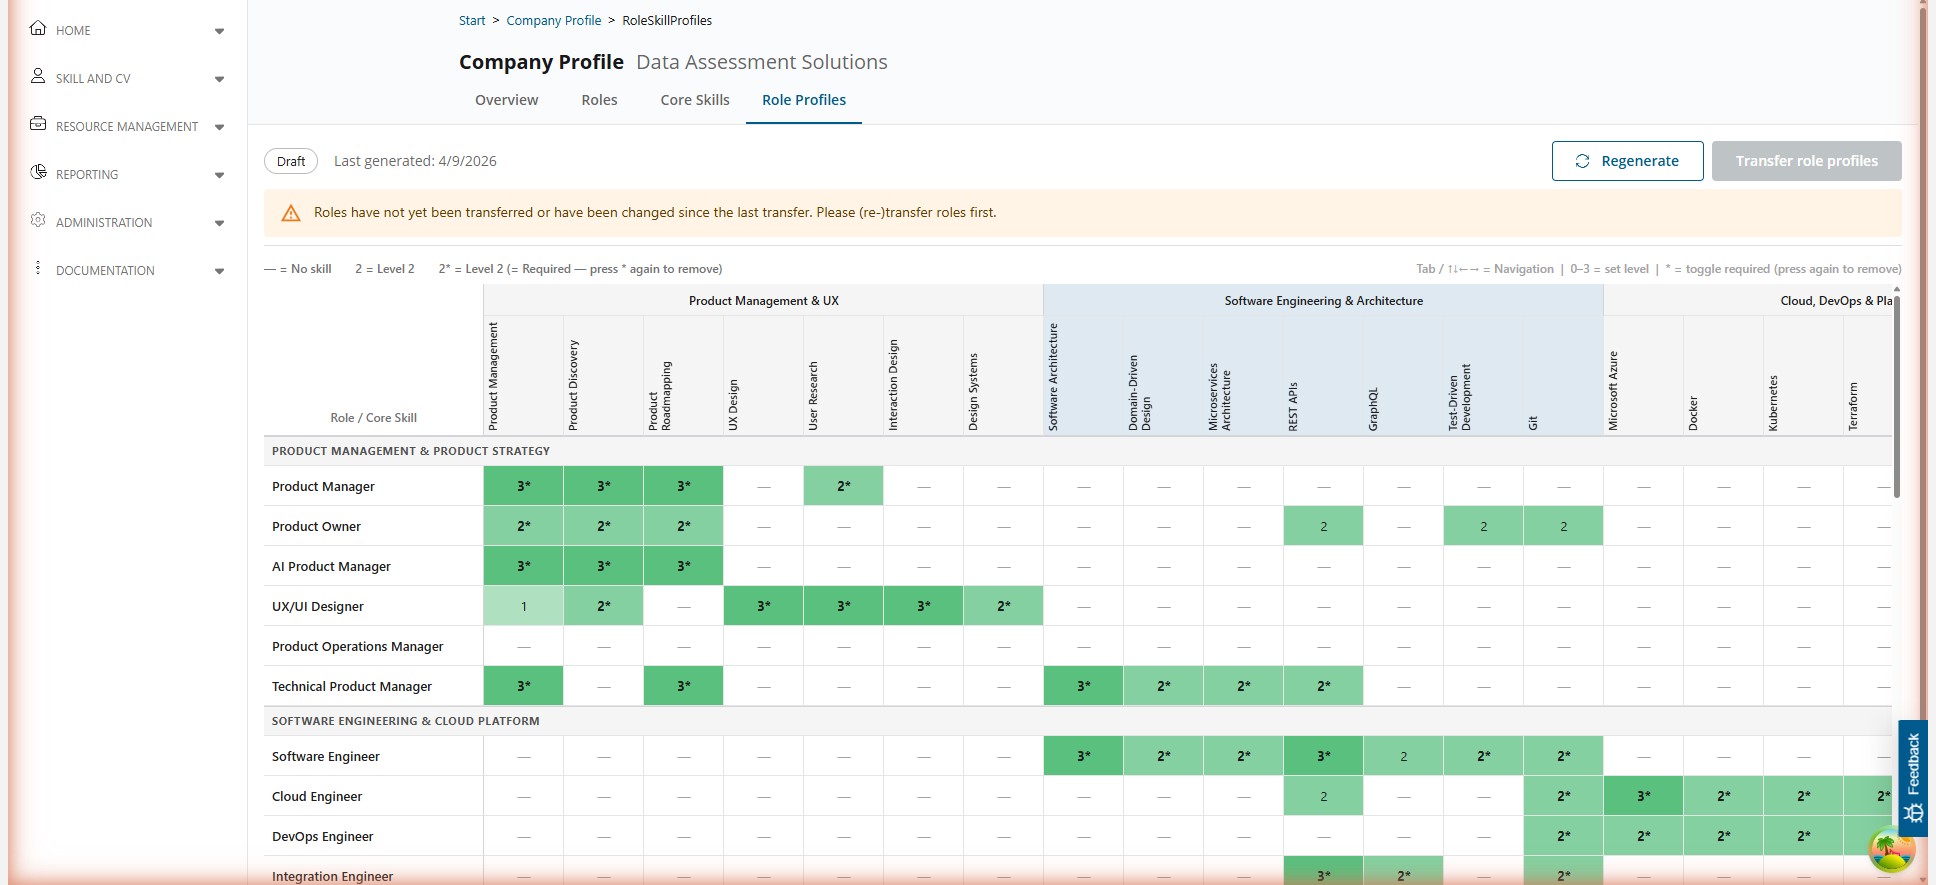Select Product Owner's REST APIs cell 2
1936x885 pixels.
pos(1323,526)
